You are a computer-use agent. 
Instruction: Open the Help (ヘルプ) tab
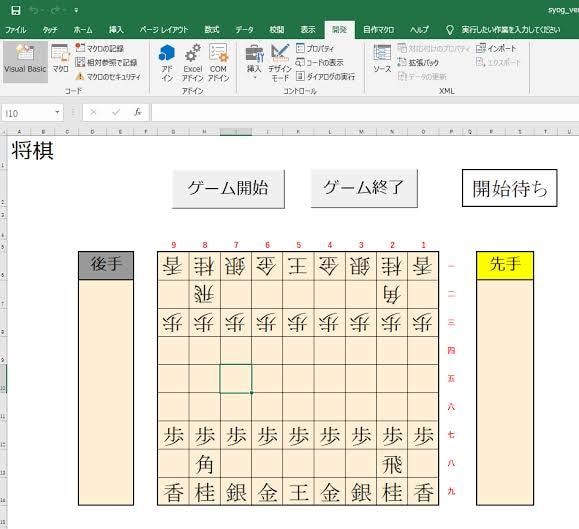coord(419,30)
